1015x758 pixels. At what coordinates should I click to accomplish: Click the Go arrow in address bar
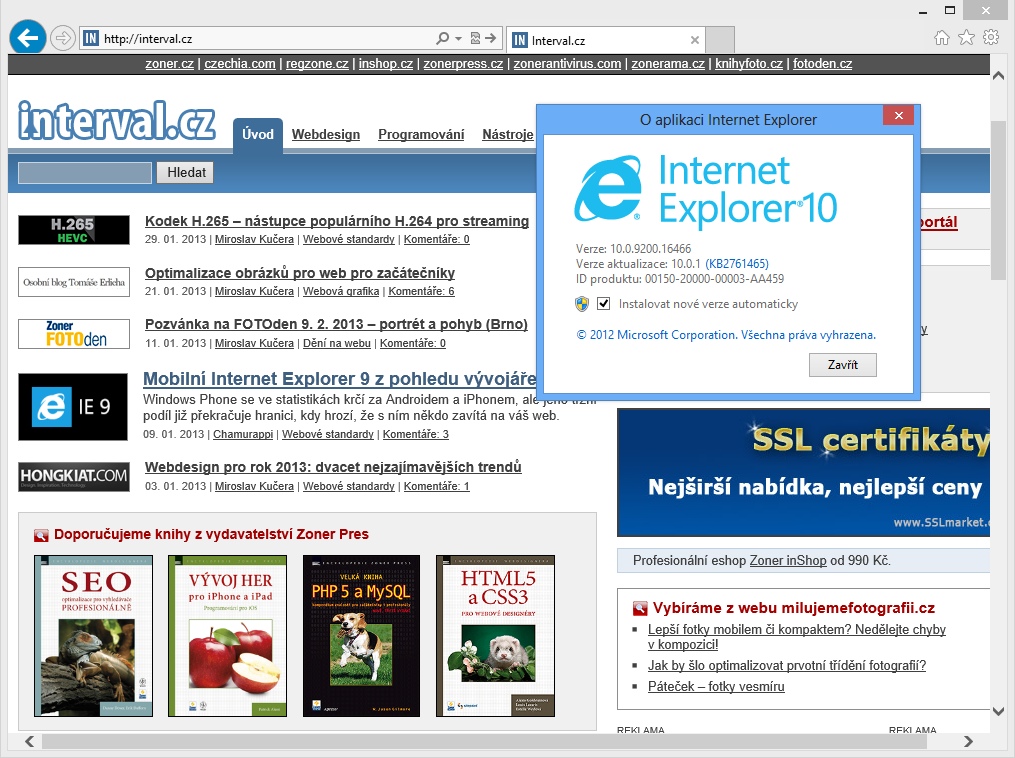pos(491,38)
